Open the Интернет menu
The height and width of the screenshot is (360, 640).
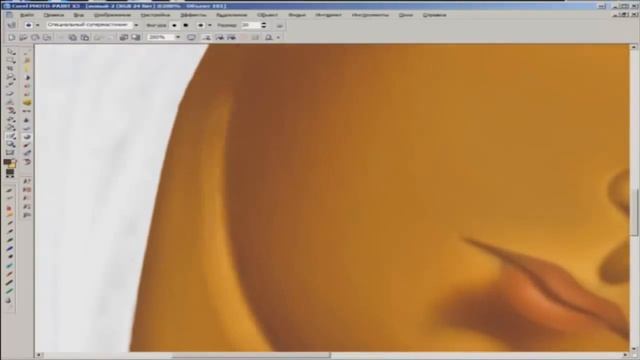328,15
